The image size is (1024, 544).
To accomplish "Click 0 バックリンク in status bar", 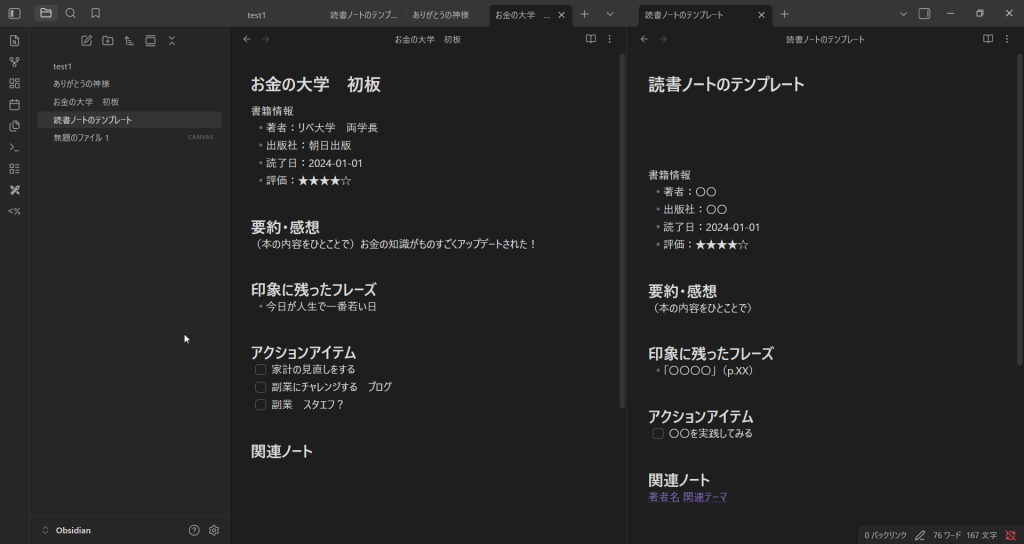I will point(886,536).
